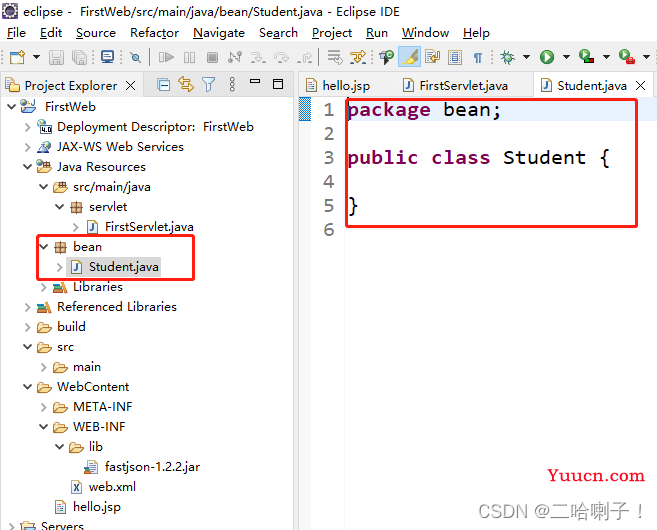Select web.xml in the tree
657x530 pixels.
[112, 487]
